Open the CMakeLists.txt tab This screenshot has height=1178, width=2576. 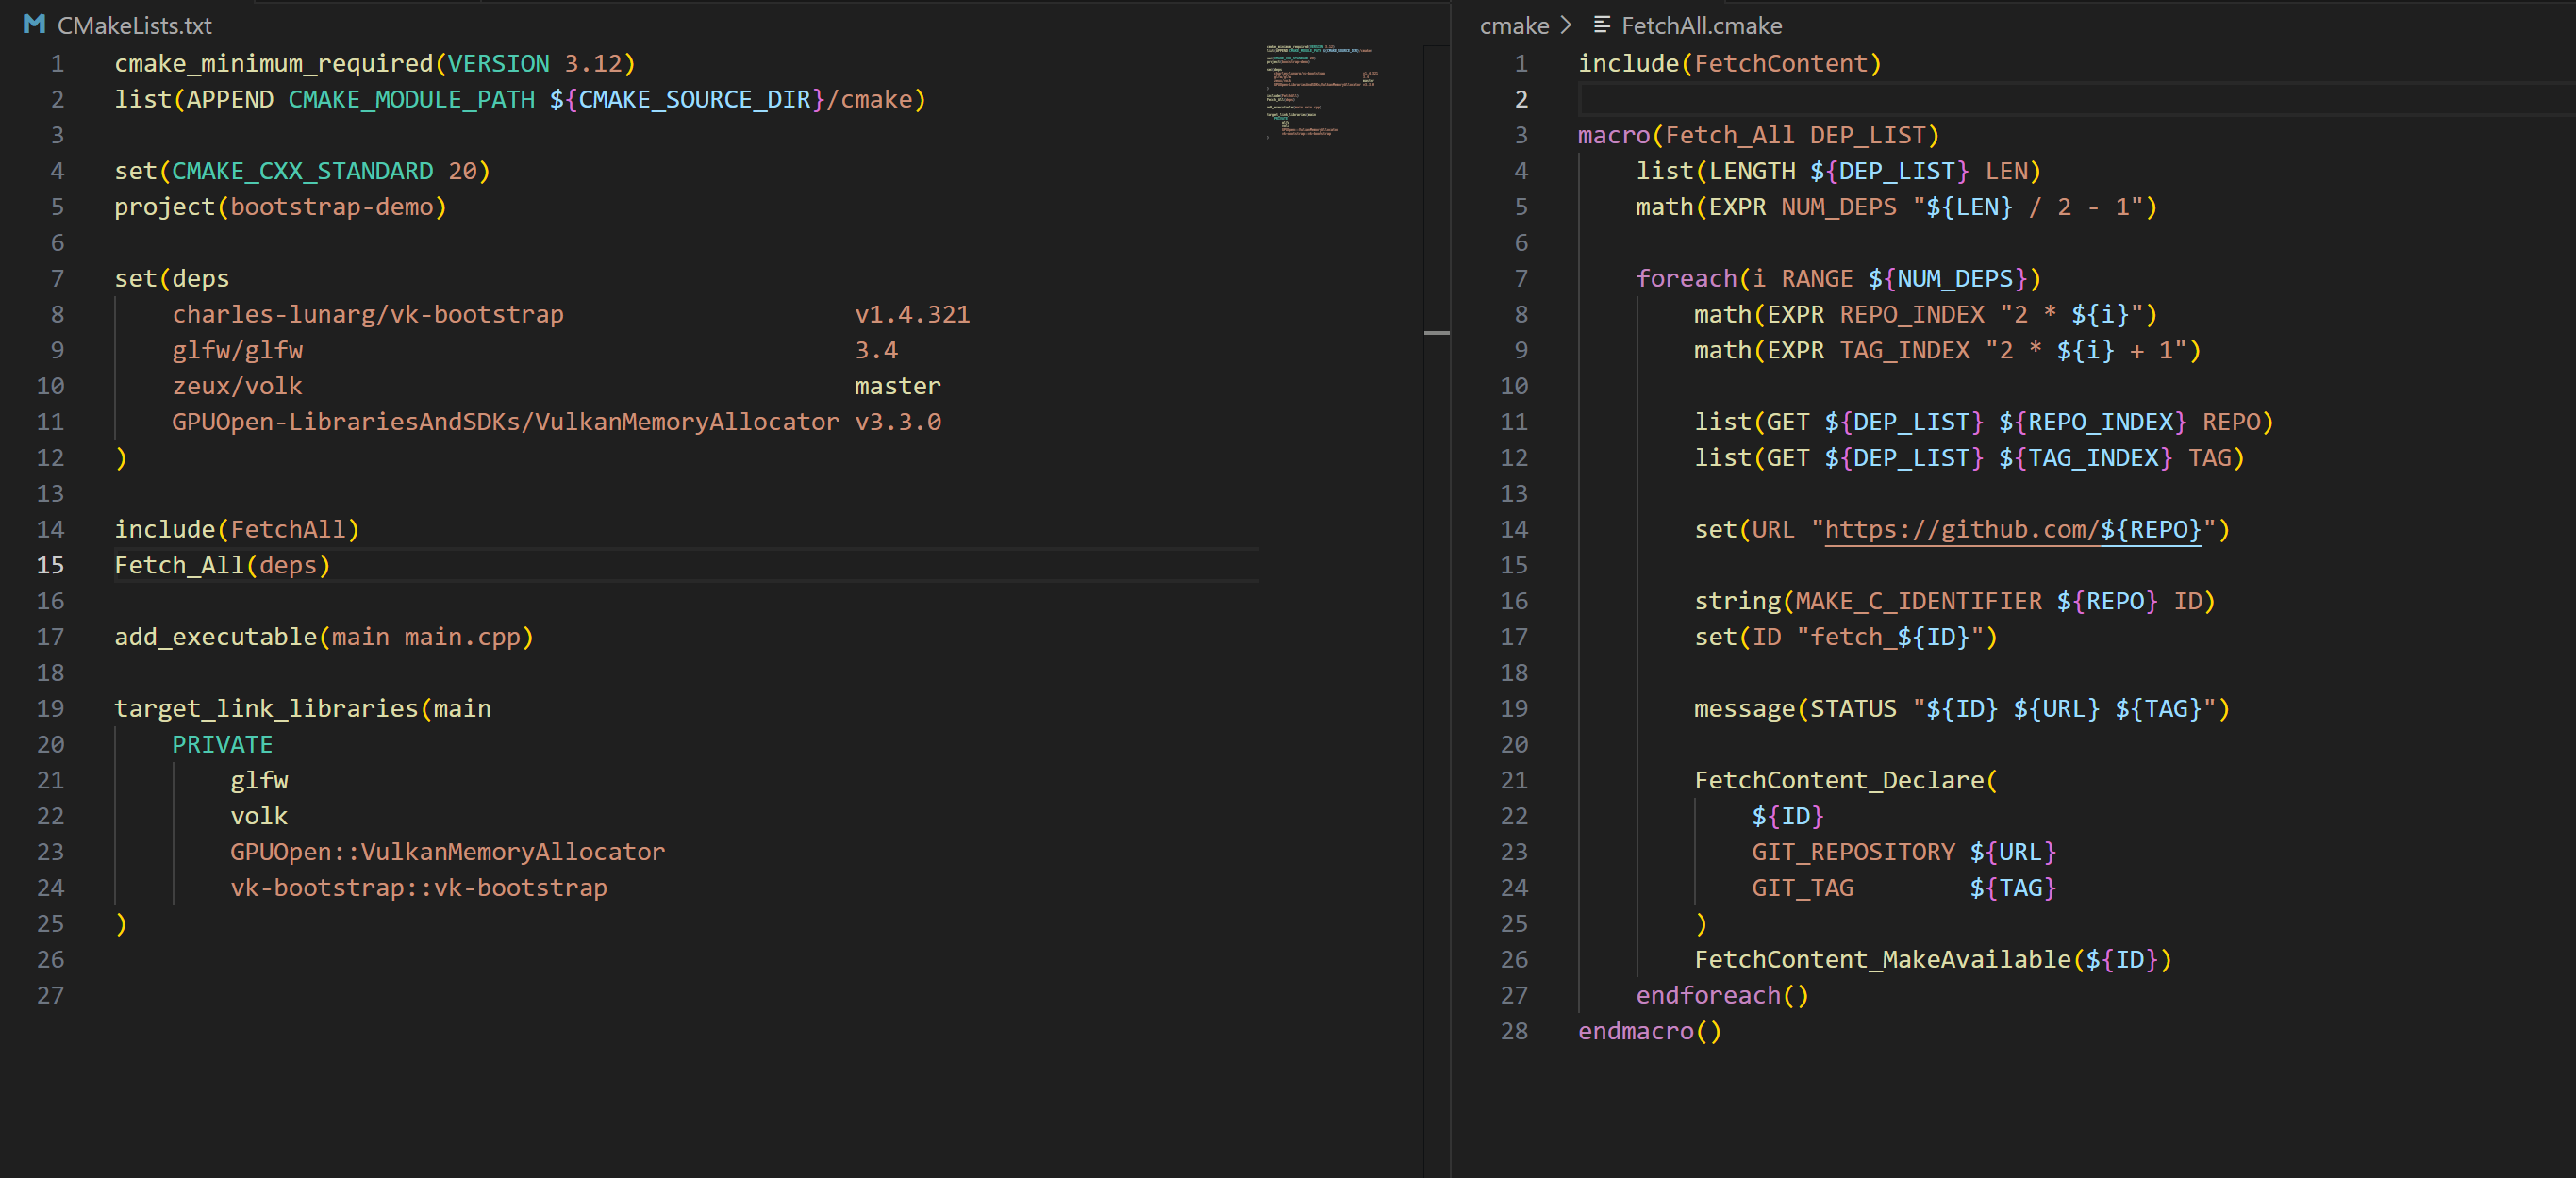[134, 25]
